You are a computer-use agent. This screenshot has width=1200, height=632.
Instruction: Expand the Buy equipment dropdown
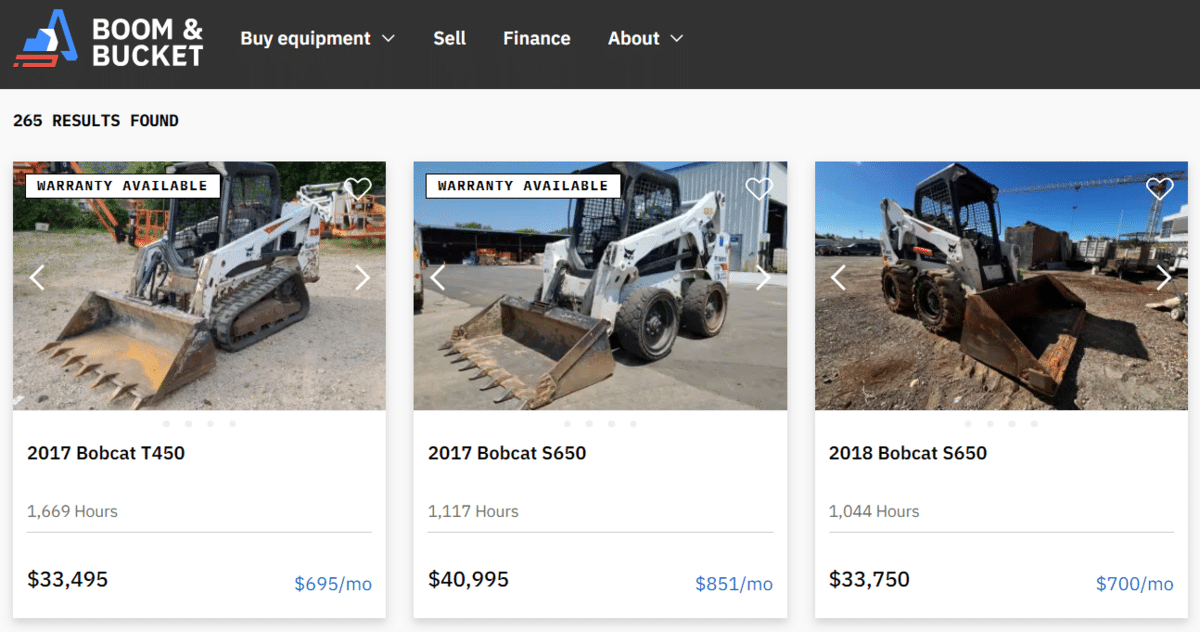(317, 39)
